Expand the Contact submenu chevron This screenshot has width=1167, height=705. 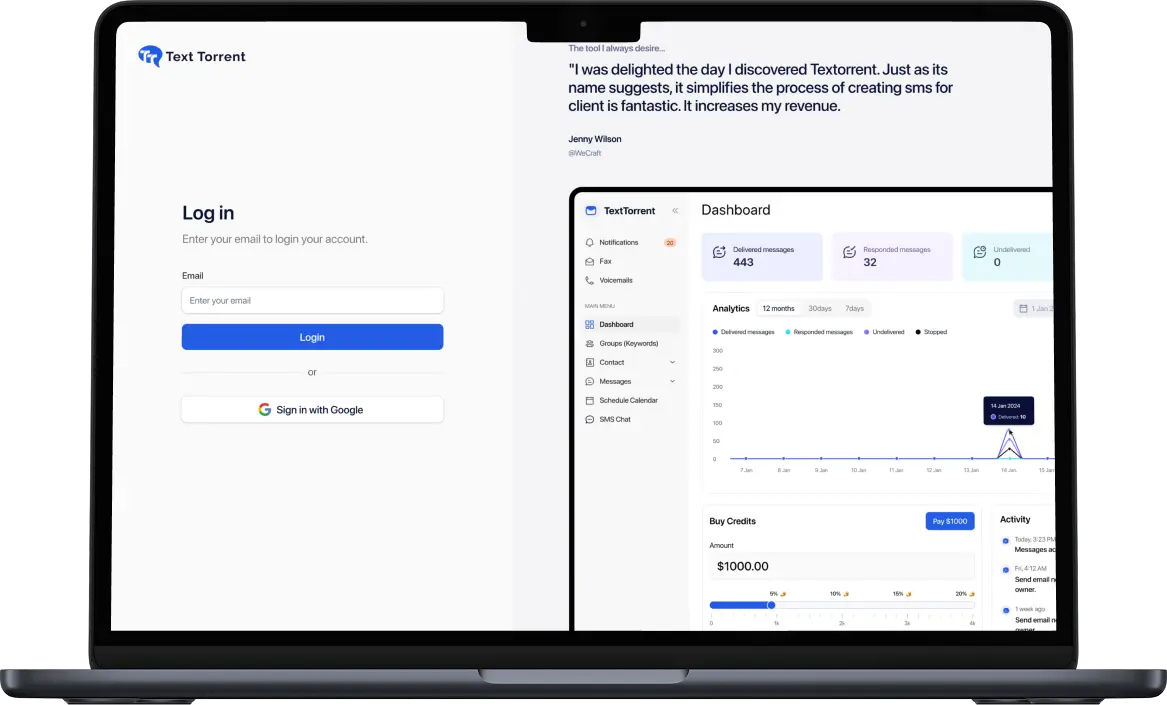672,362
